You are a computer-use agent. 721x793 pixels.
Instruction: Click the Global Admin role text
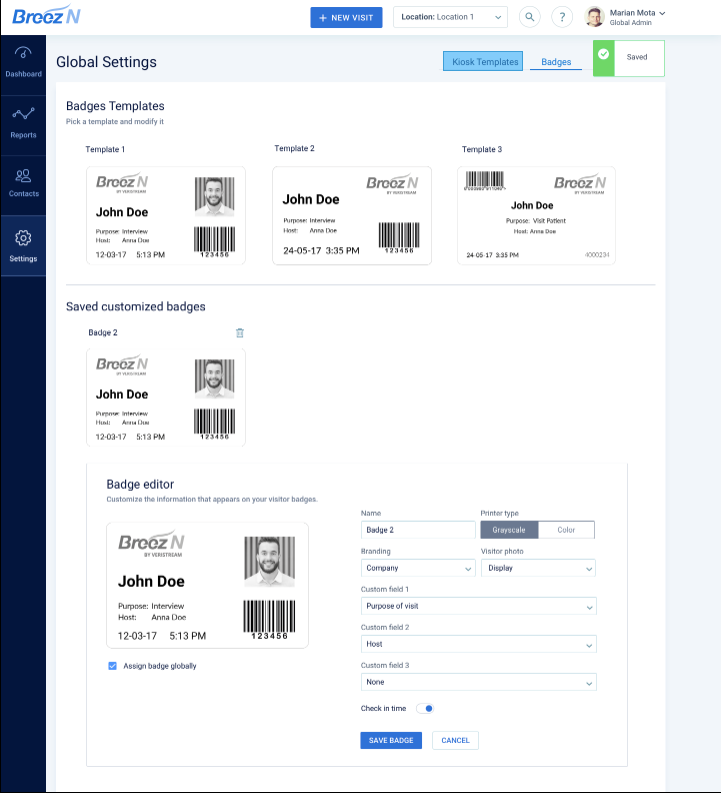[630, 23]
